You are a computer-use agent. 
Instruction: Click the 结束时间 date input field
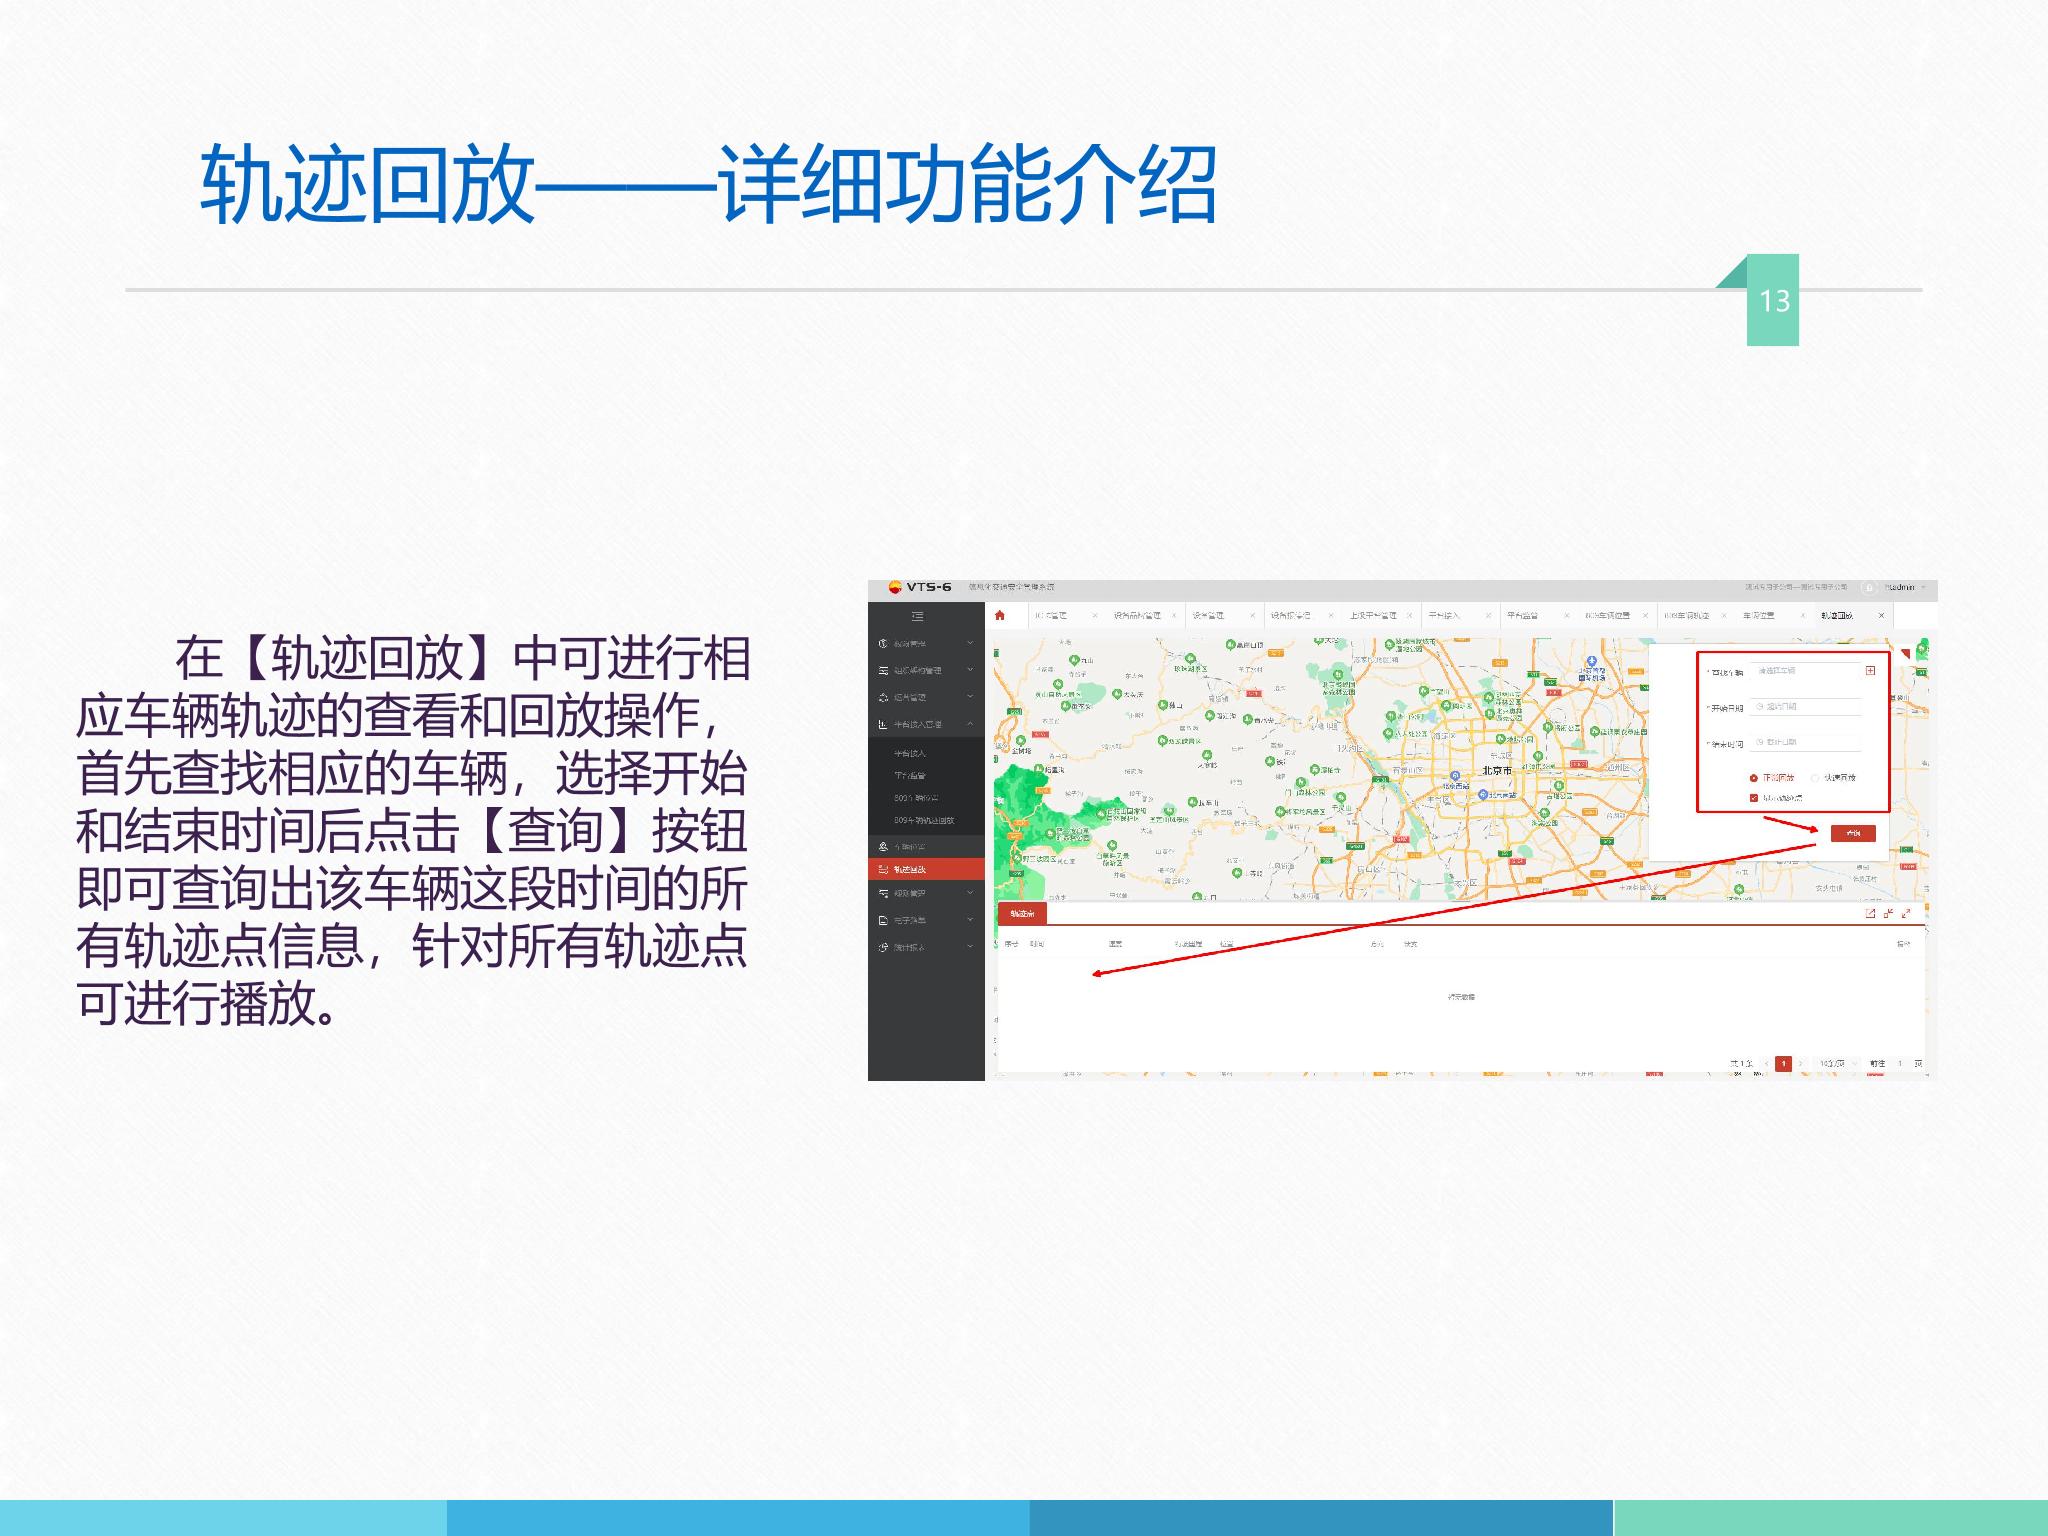point(1807,743)
